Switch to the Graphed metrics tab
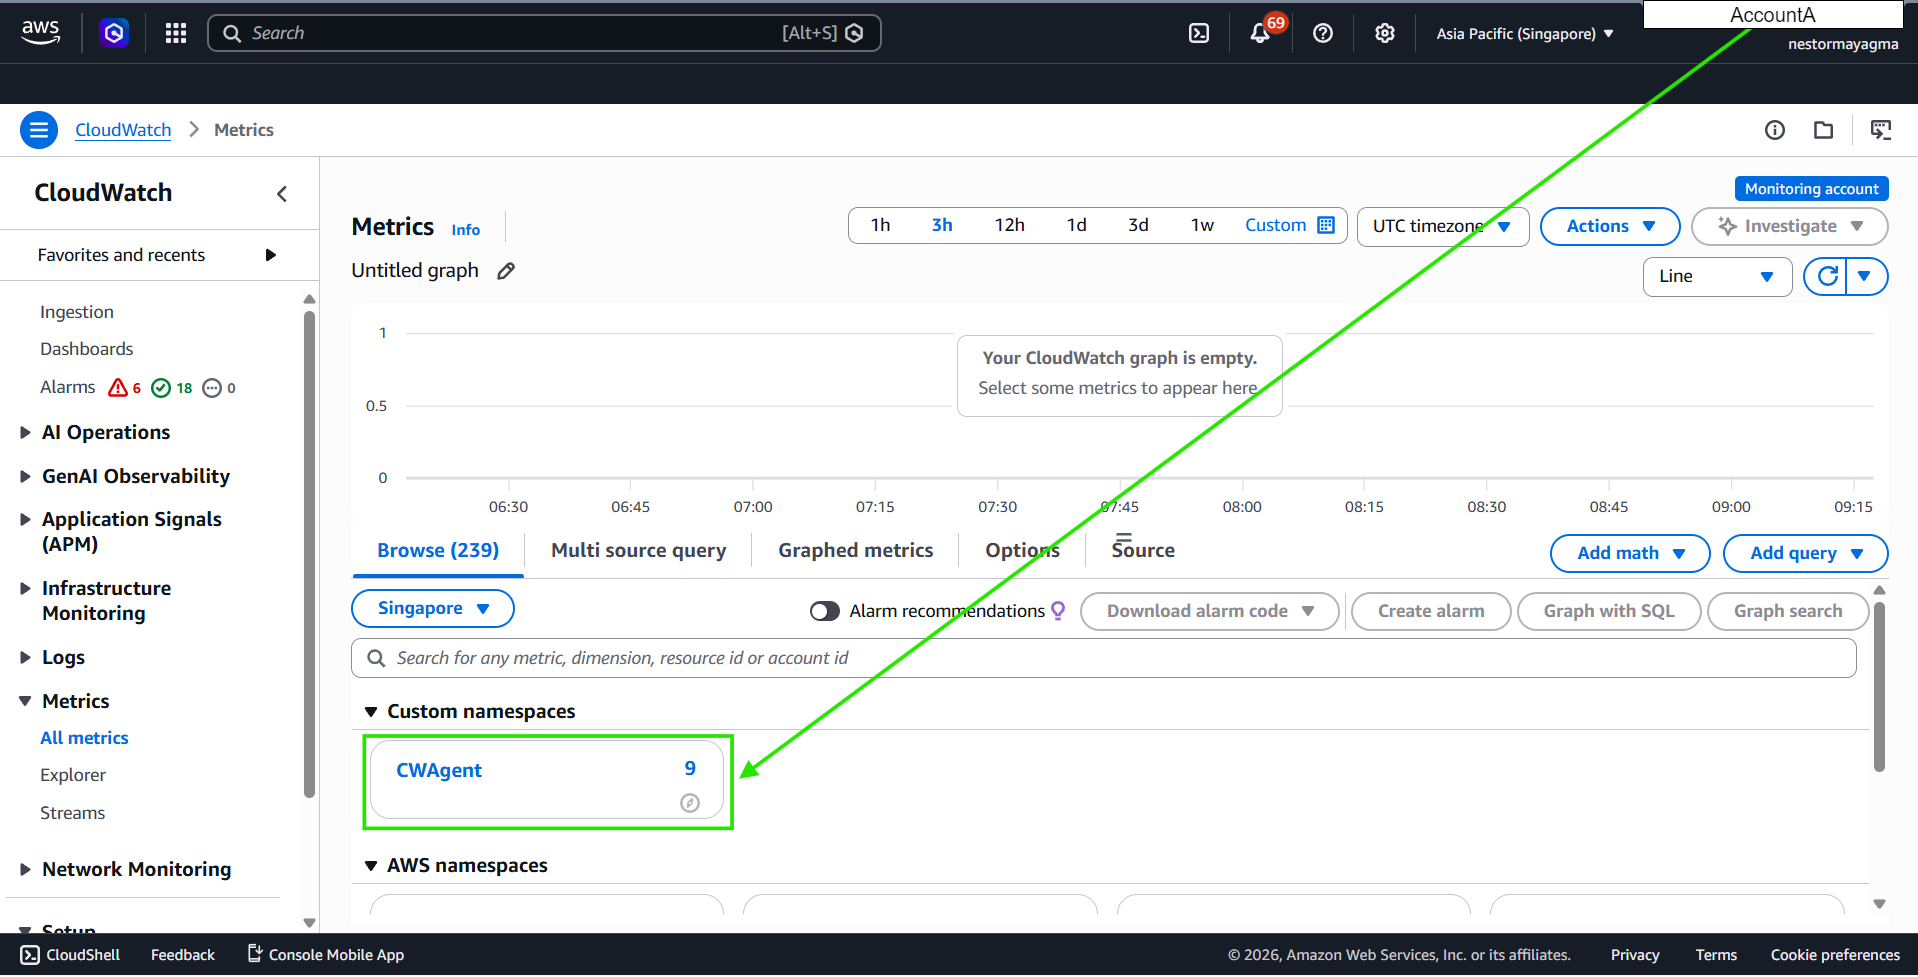1918x977 pixels. click(856, 551)
